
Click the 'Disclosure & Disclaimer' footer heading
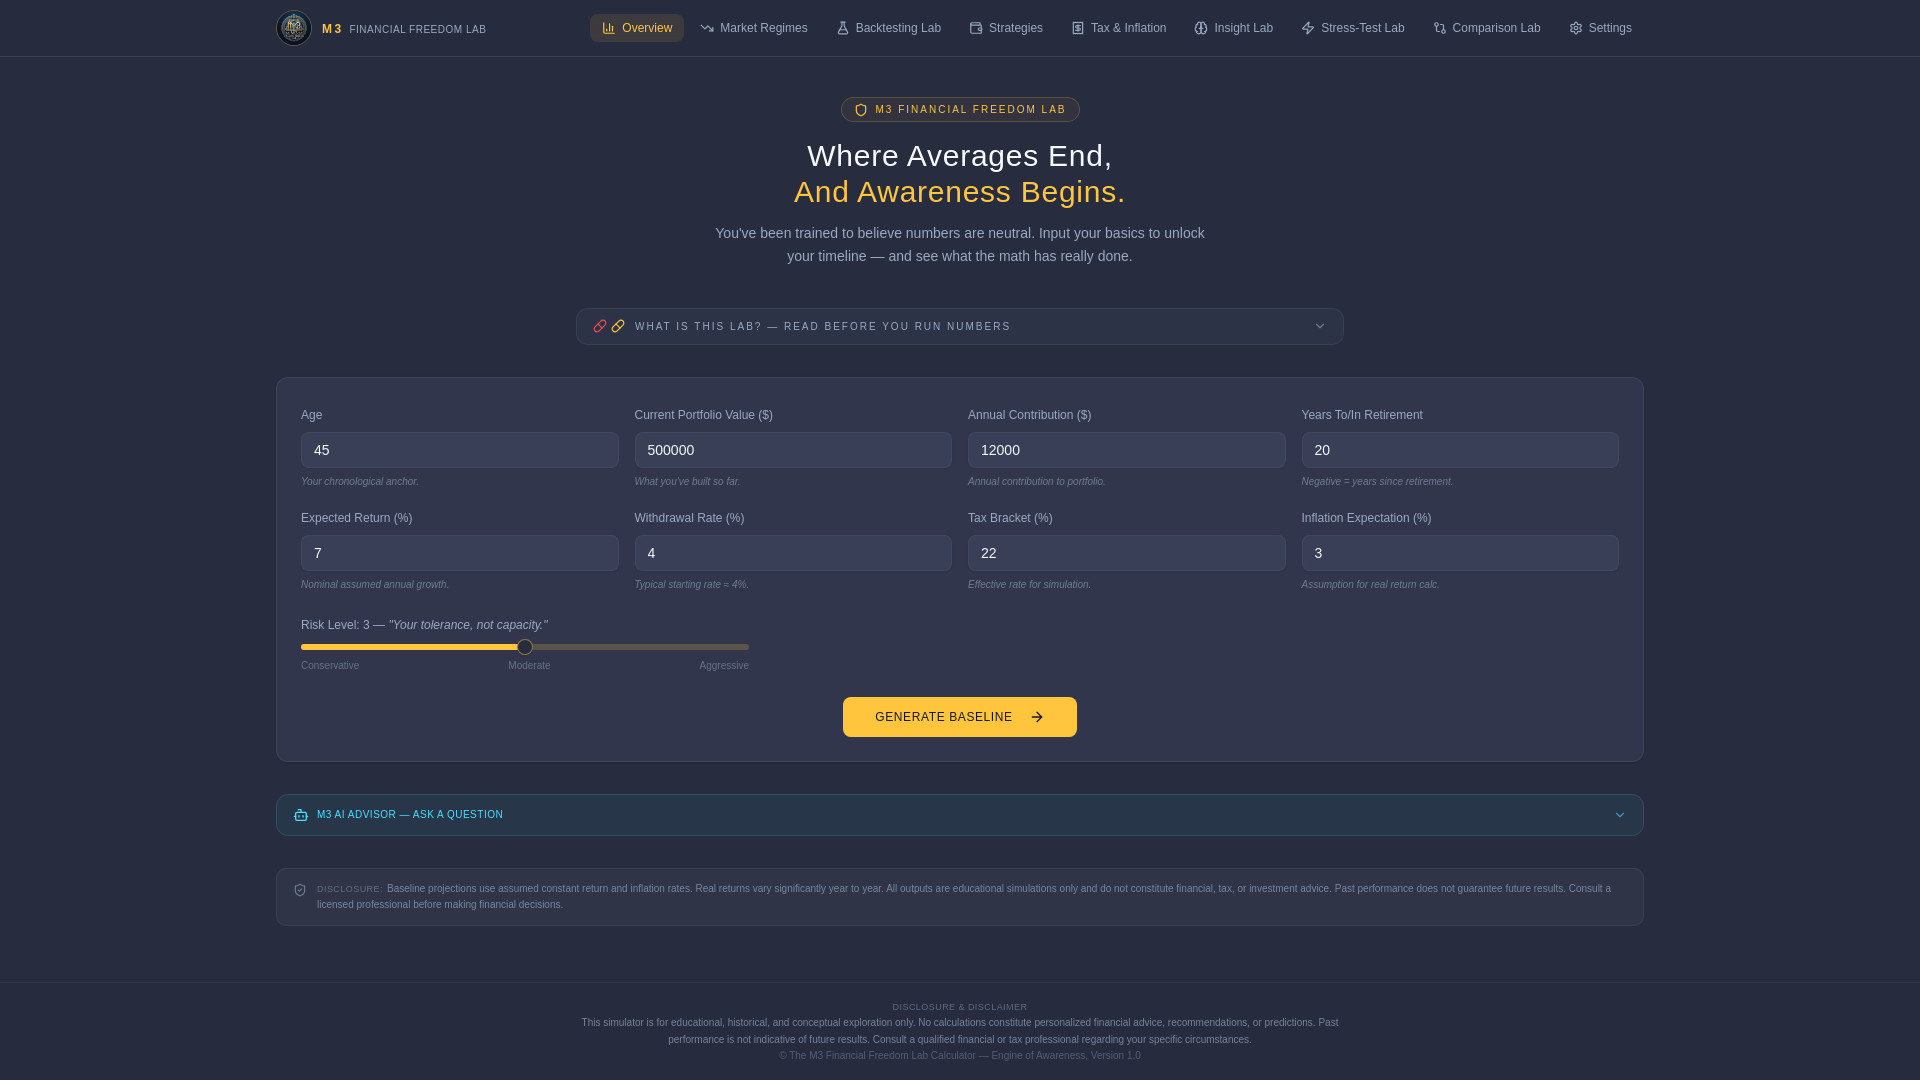[960, 1007]
